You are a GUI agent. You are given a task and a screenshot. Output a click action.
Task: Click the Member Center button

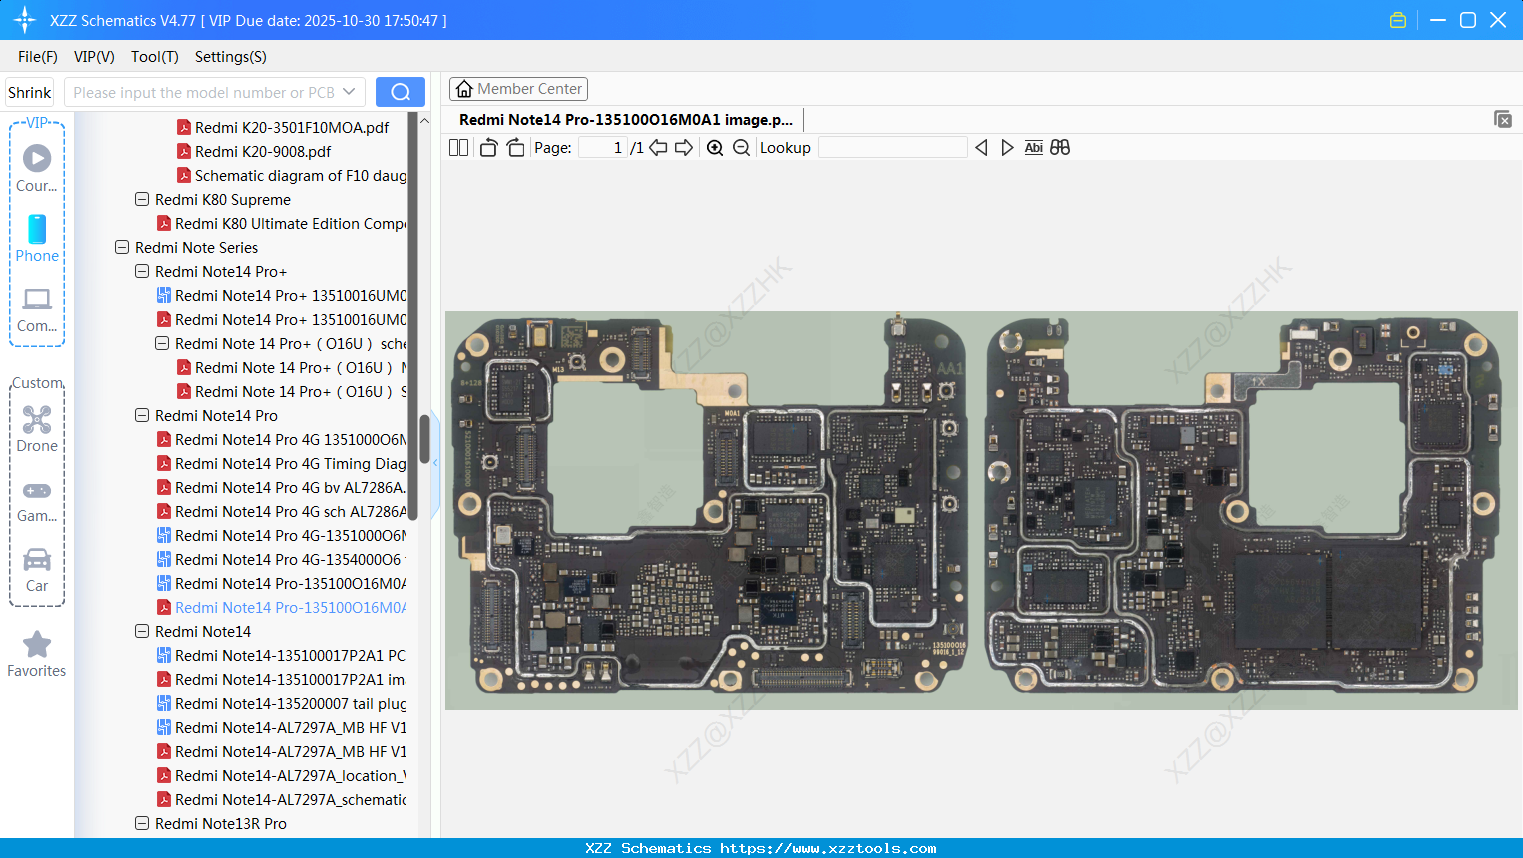pos(518,88)
